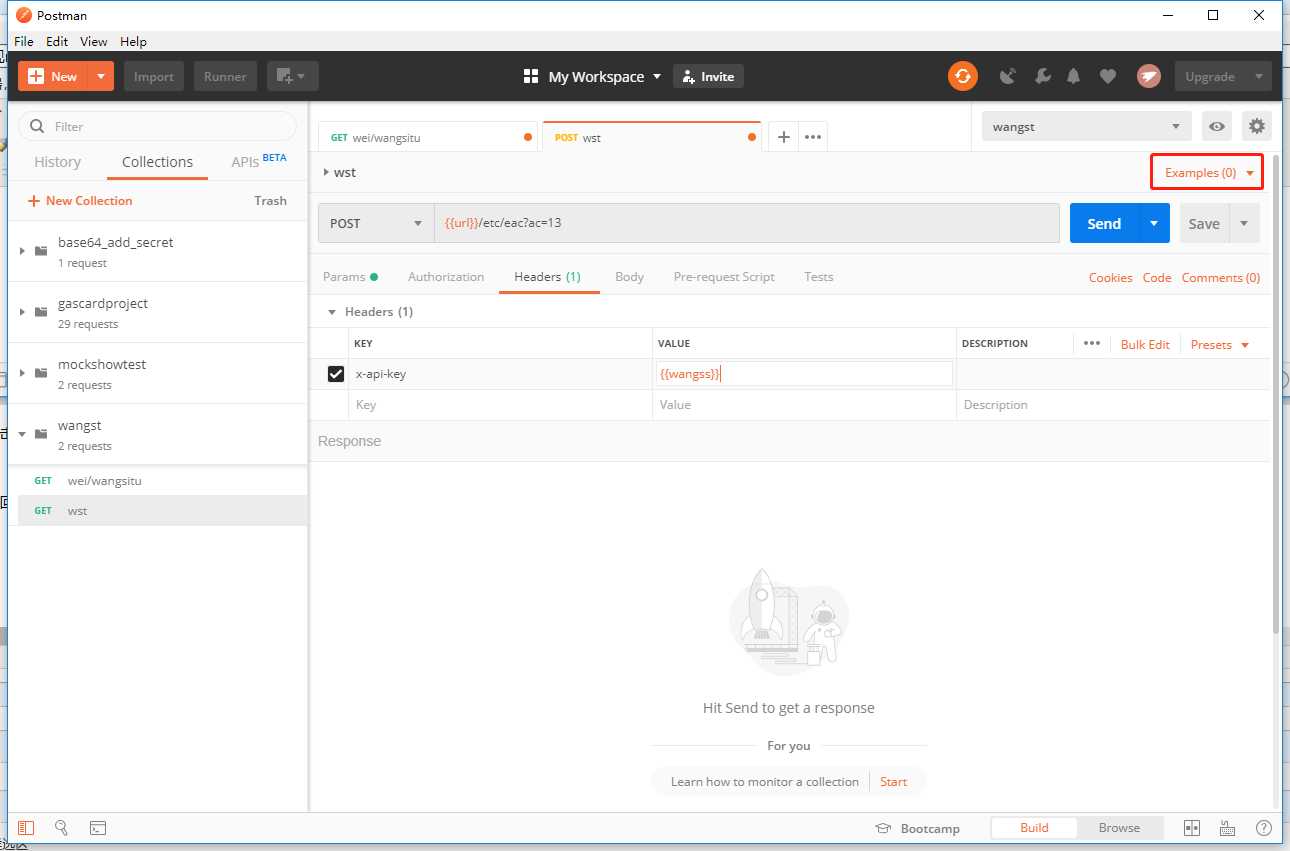Click the new window icon button

coord(292,76)
